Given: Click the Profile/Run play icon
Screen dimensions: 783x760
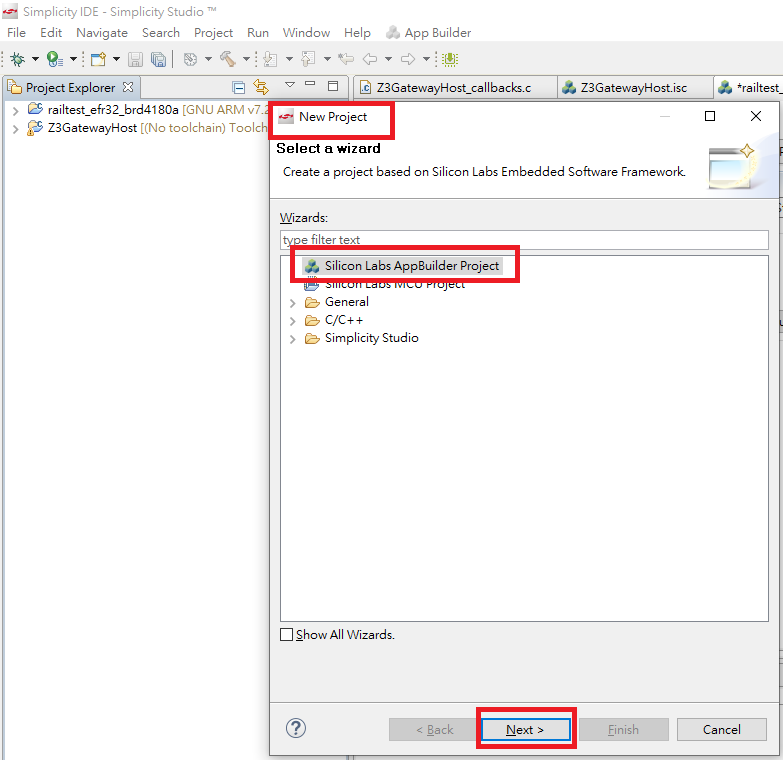Looking at the screenshot, I should tap(54, 59).
